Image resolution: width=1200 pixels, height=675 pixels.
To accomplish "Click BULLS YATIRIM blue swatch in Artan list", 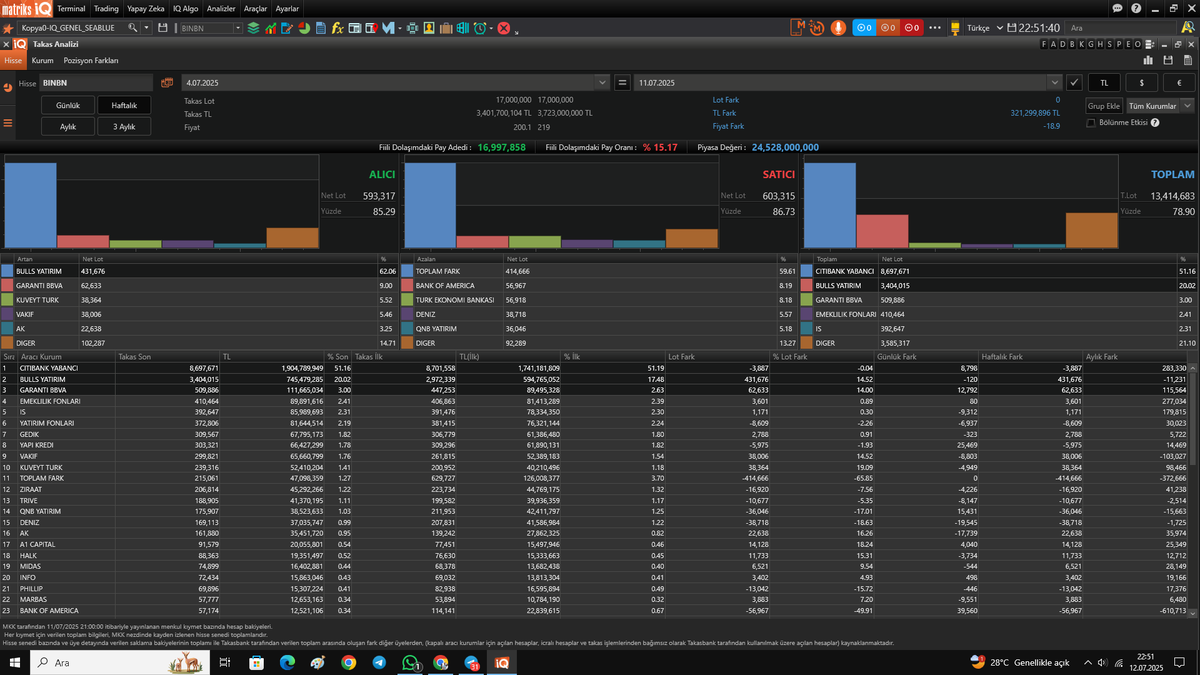I will pyautogui.click(x=7, y=271).
